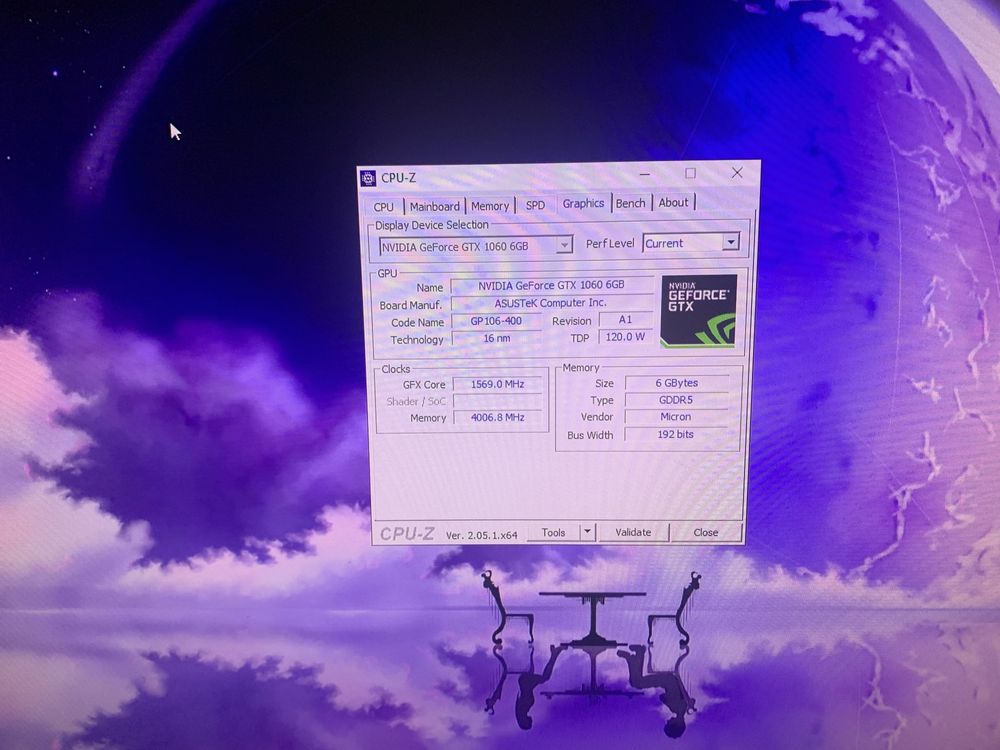Click the A1 revision value
This screenshot has height=750, width=1000.
626,320
